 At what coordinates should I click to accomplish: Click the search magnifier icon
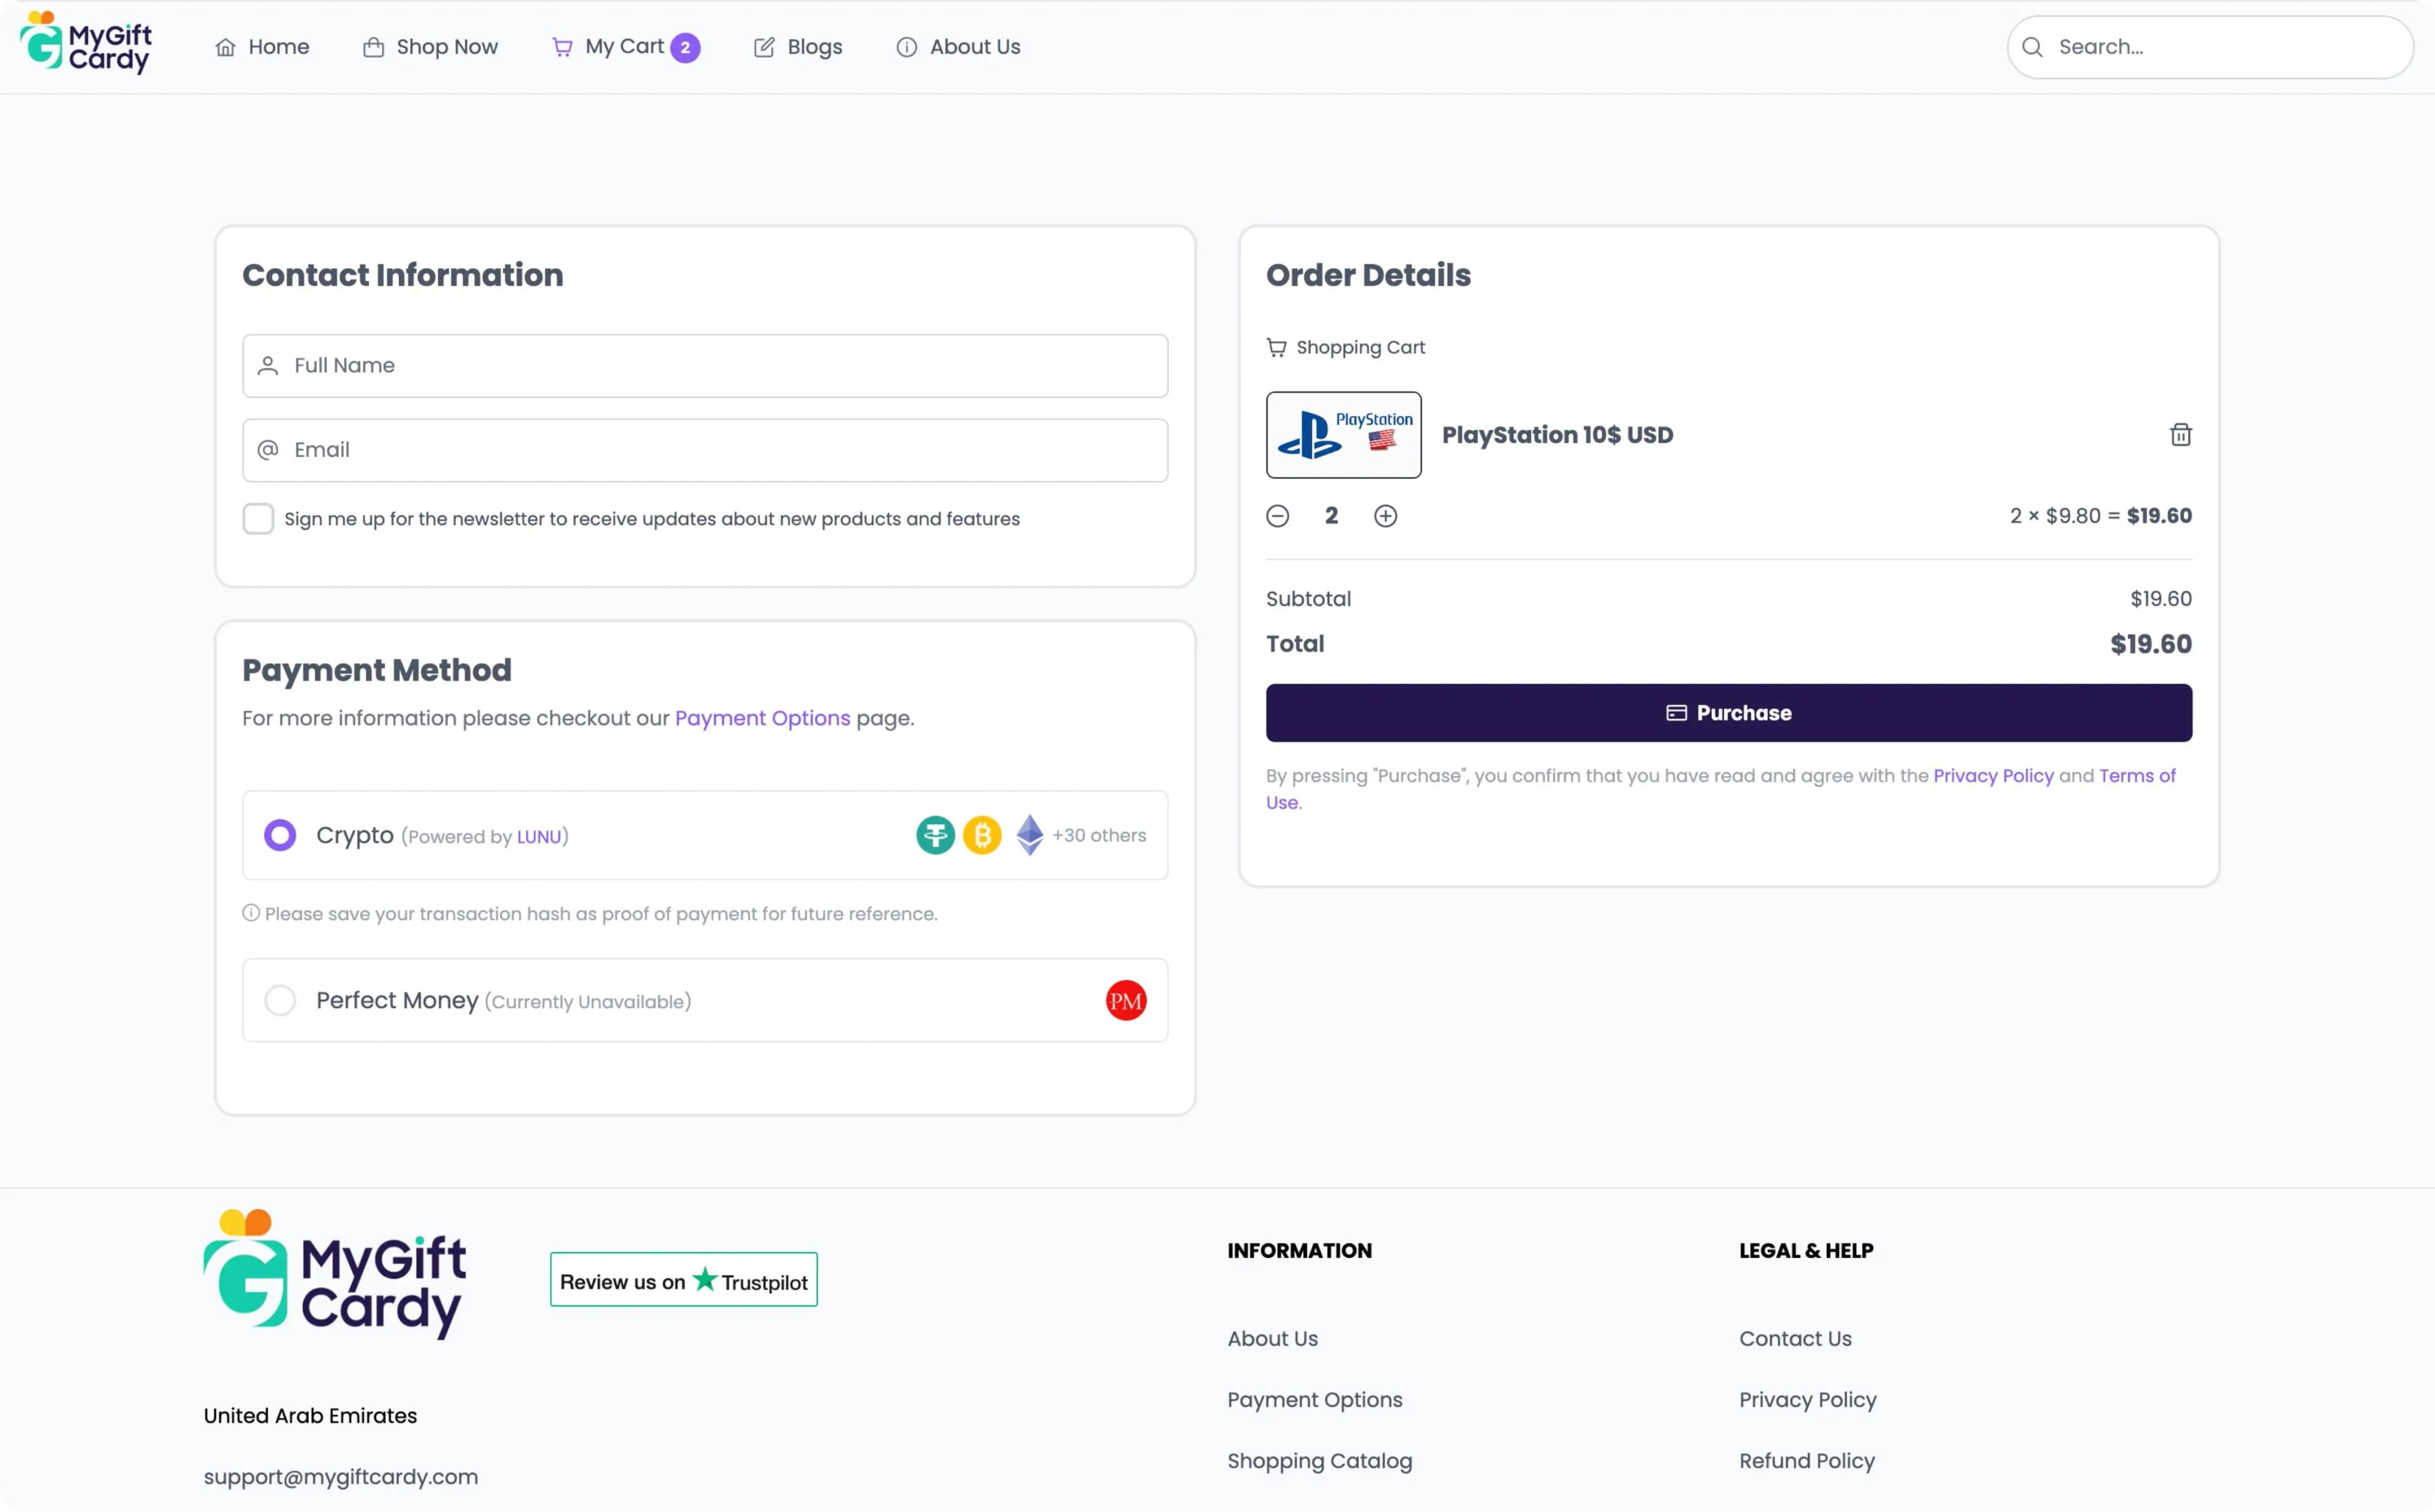pos(2032,47)
